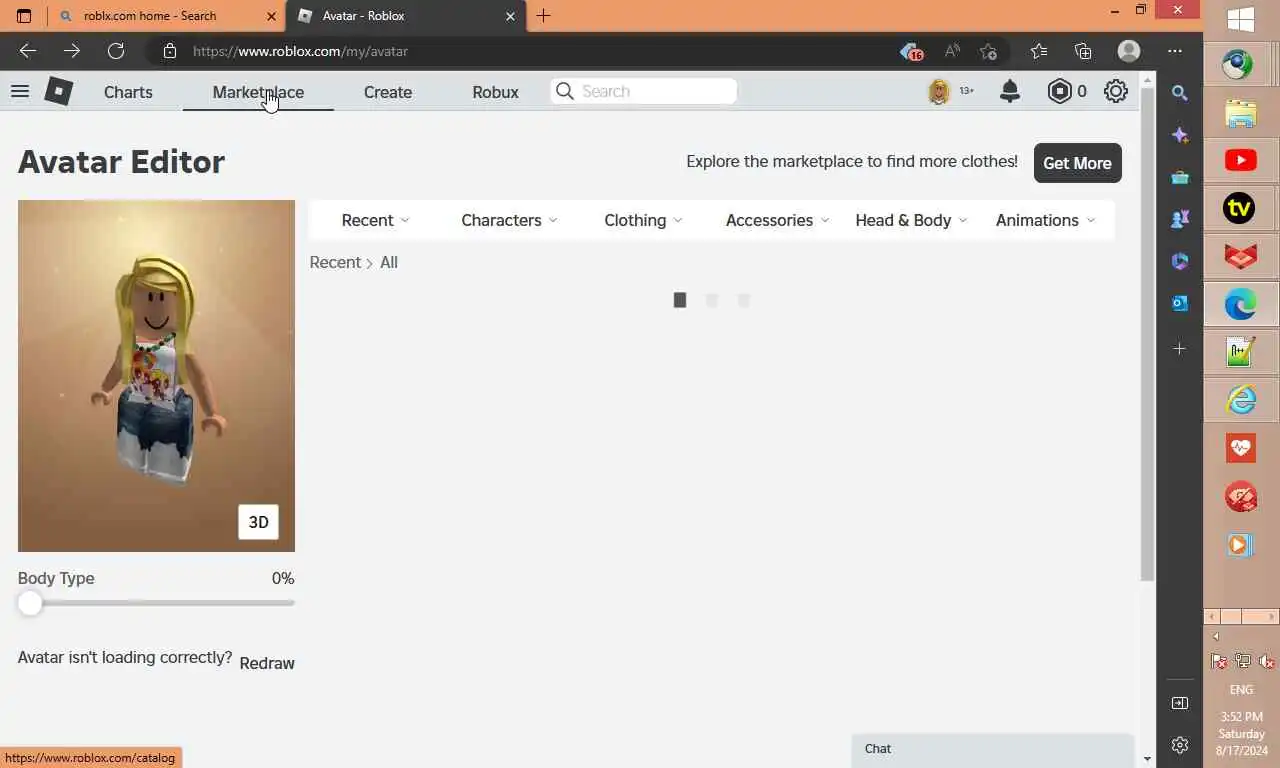1280x768 pixels.
Task: Open the notifications bell
Action: (x=1010, y=91)
